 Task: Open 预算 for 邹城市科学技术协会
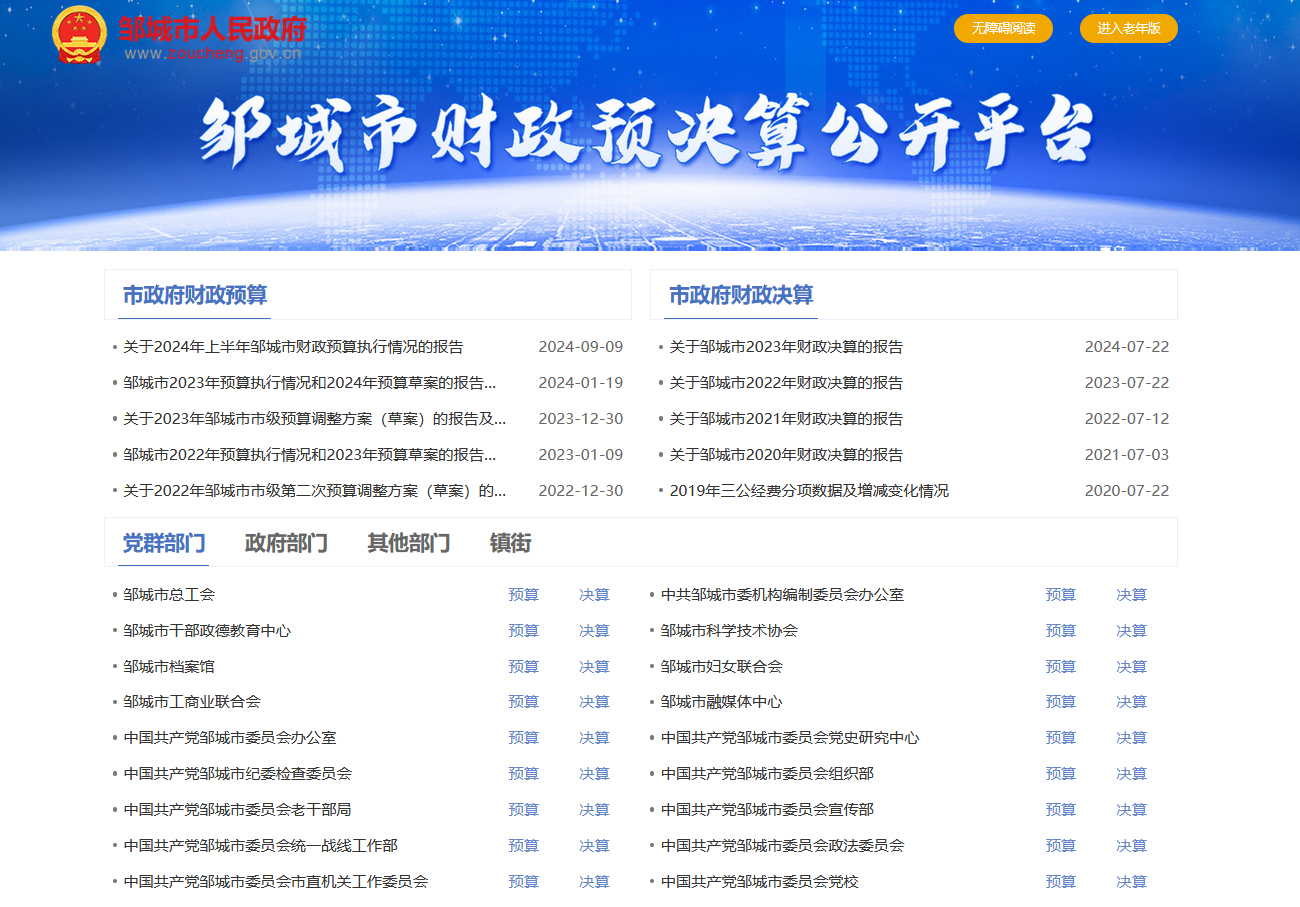1061,631
